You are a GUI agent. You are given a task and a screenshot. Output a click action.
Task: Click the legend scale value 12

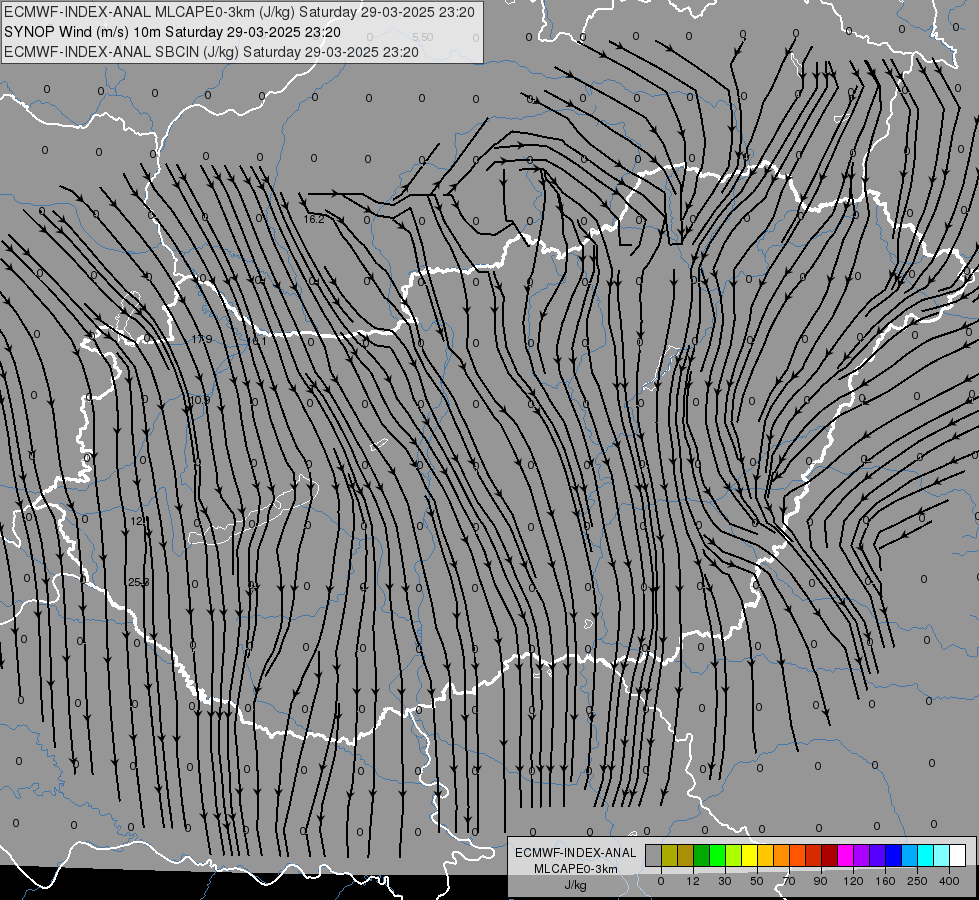point(693,881)
